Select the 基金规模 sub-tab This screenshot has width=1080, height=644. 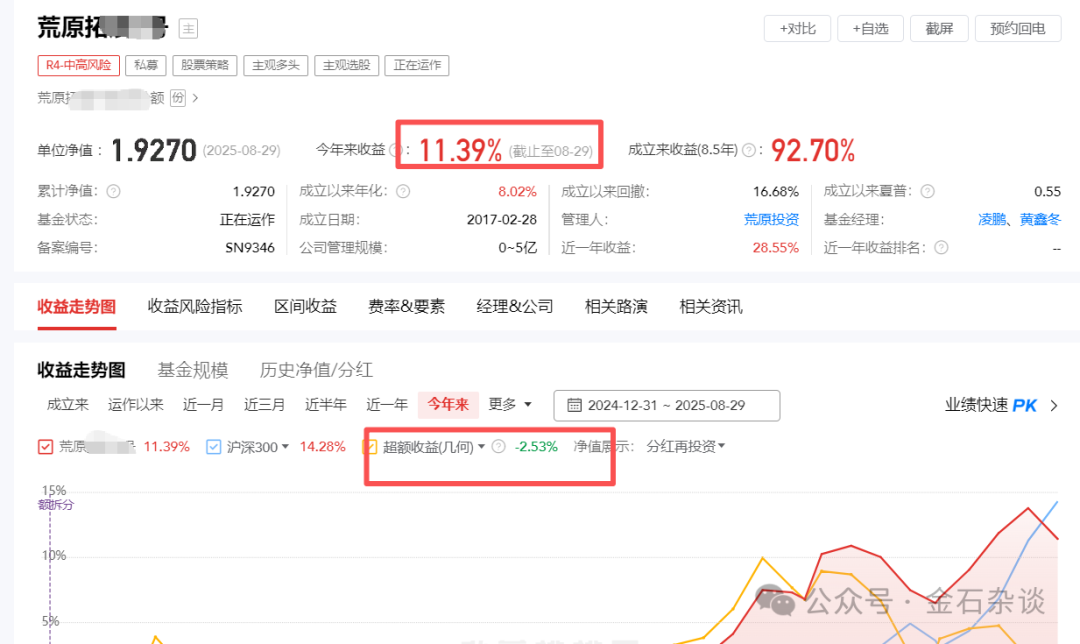[193, 370]
